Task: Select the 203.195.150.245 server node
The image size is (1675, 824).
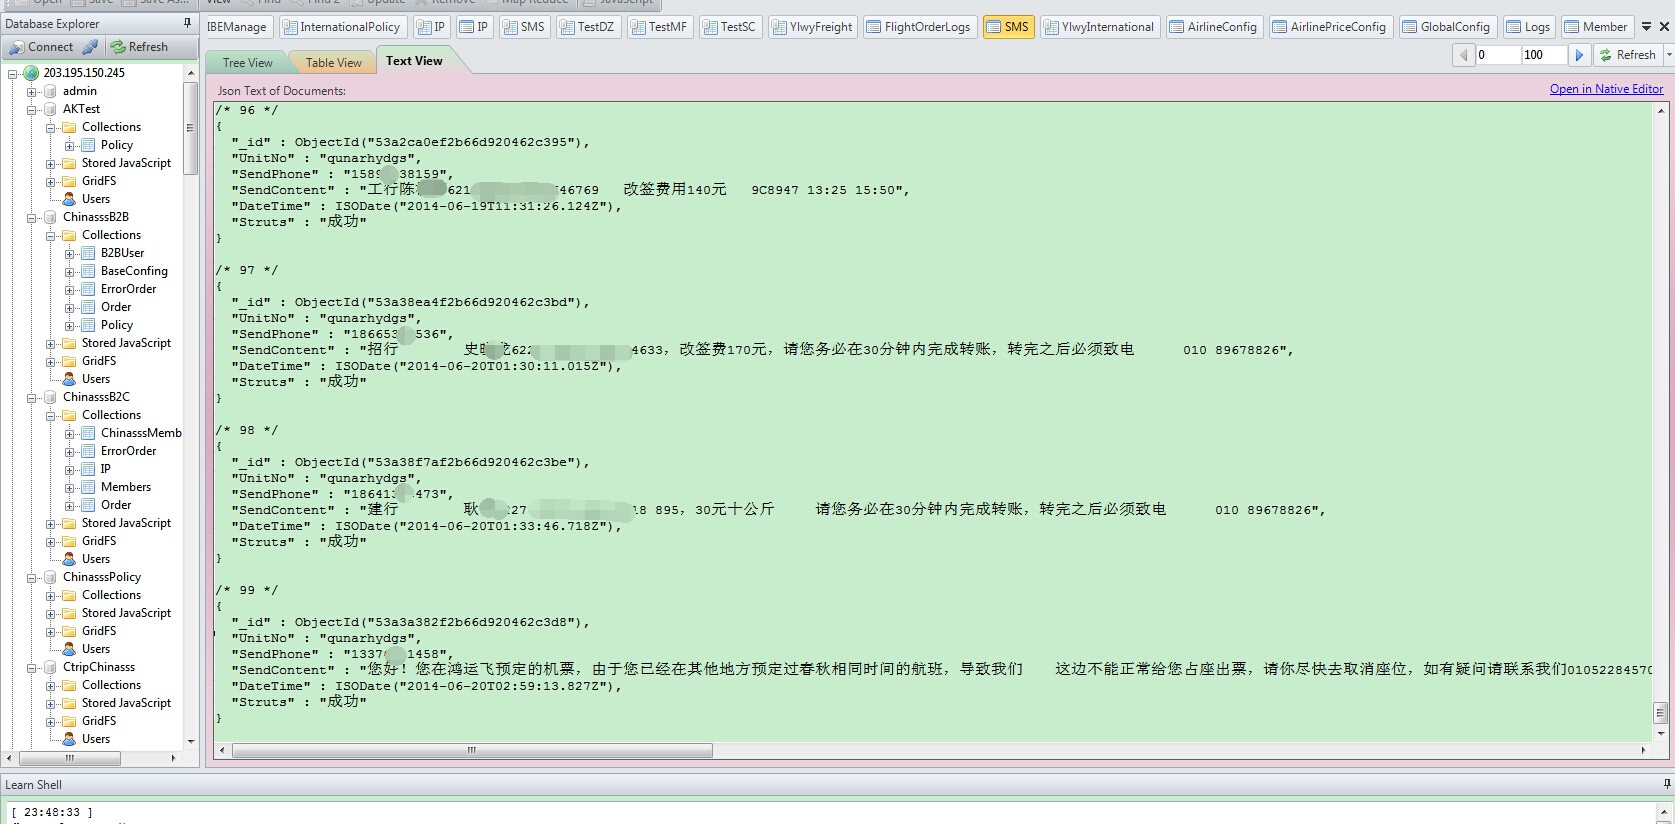Action: (x=84, y=73)
